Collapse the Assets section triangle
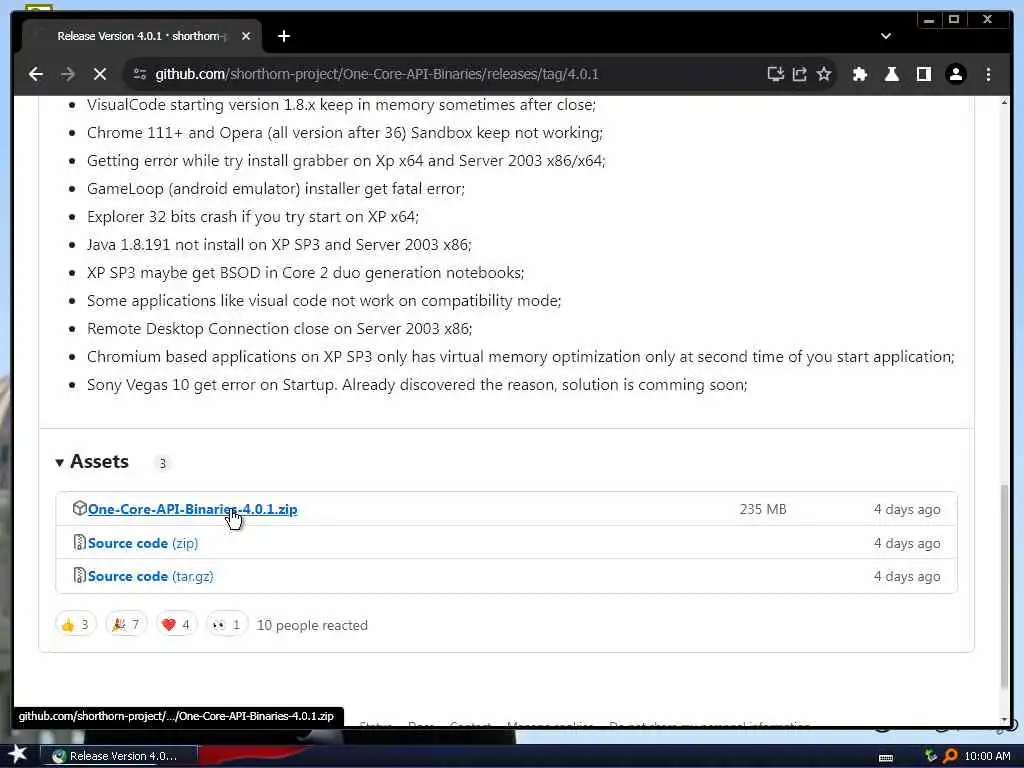Screen dimensions: 1024x768 coord(59,462)
